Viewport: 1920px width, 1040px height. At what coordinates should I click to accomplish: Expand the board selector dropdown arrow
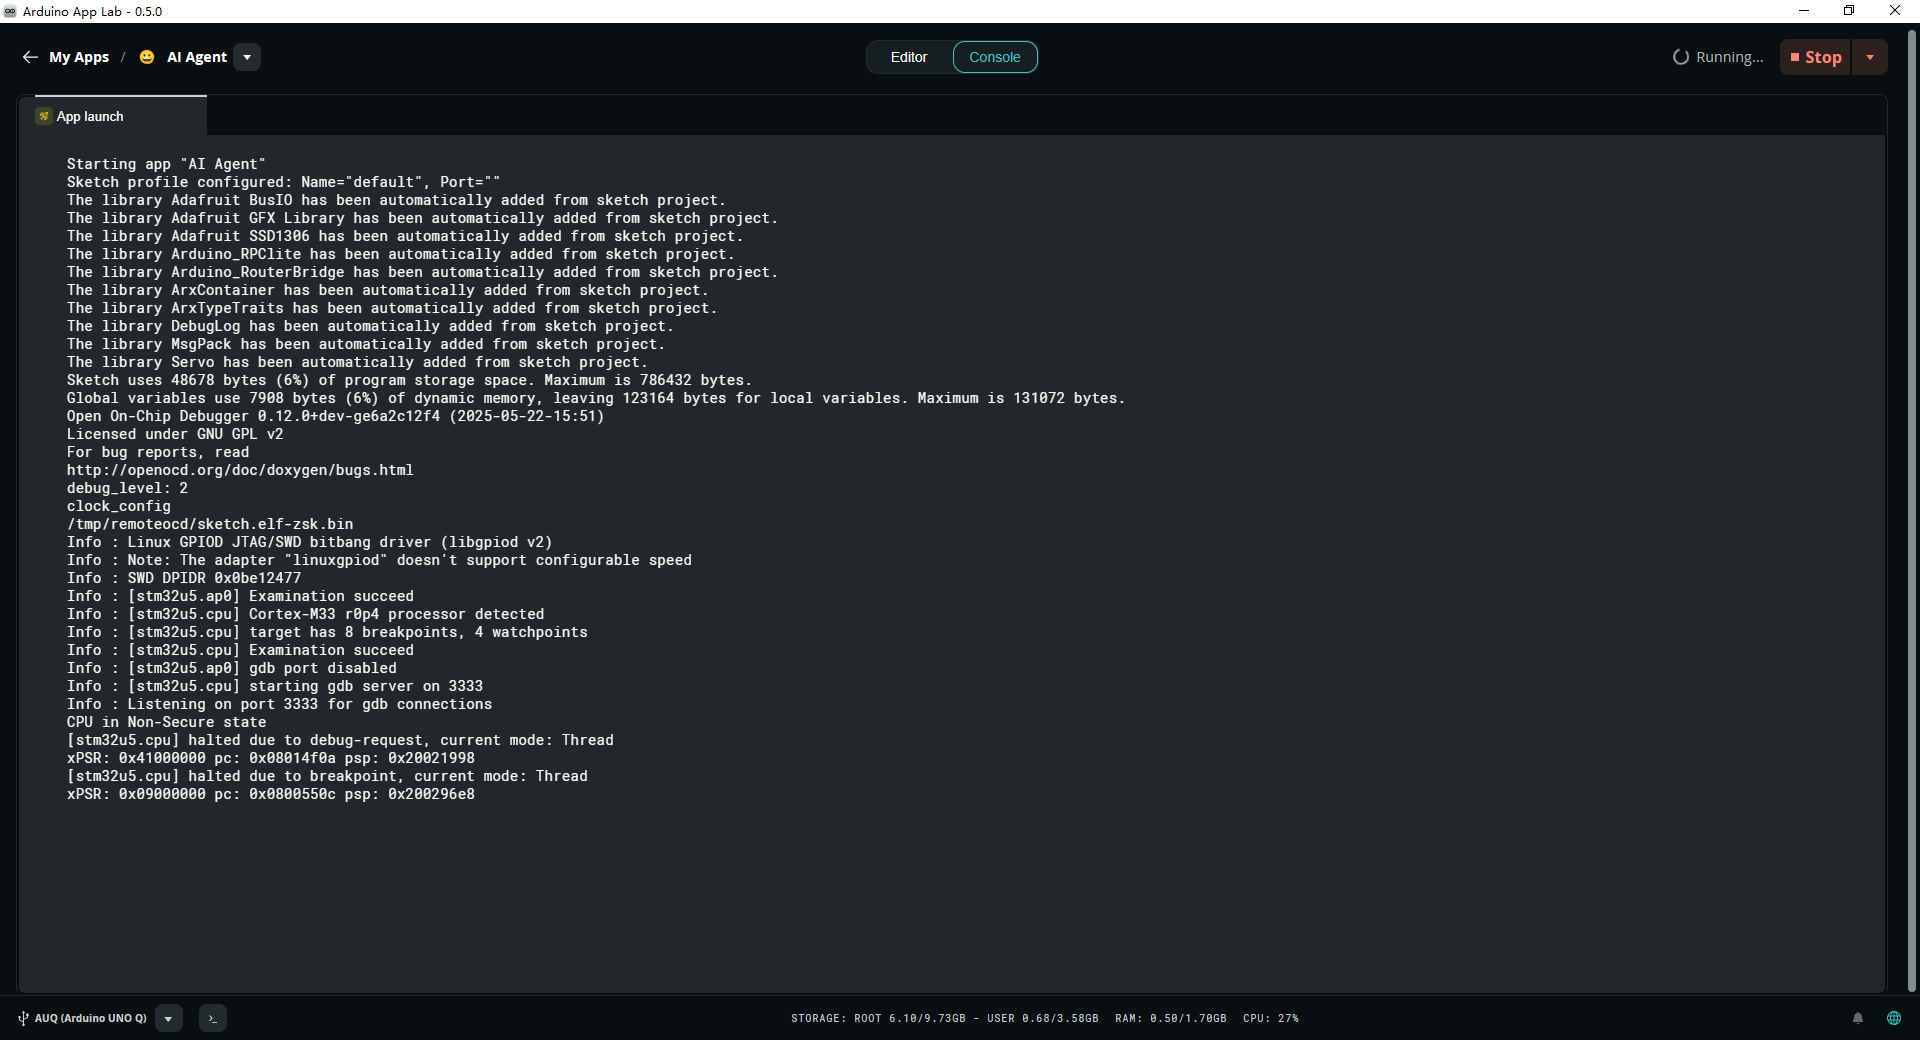point(168,1018)
